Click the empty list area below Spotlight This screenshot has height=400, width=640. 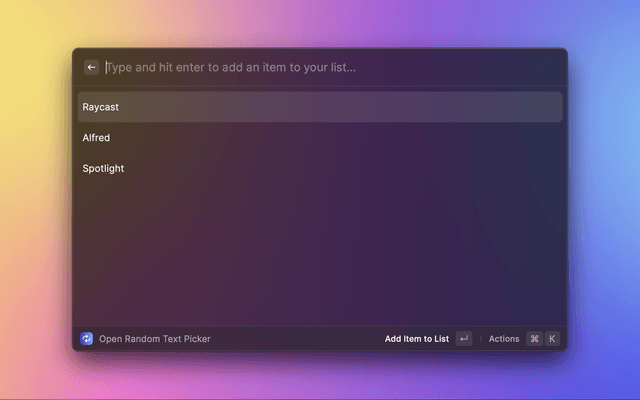click(x=320, y=250)
